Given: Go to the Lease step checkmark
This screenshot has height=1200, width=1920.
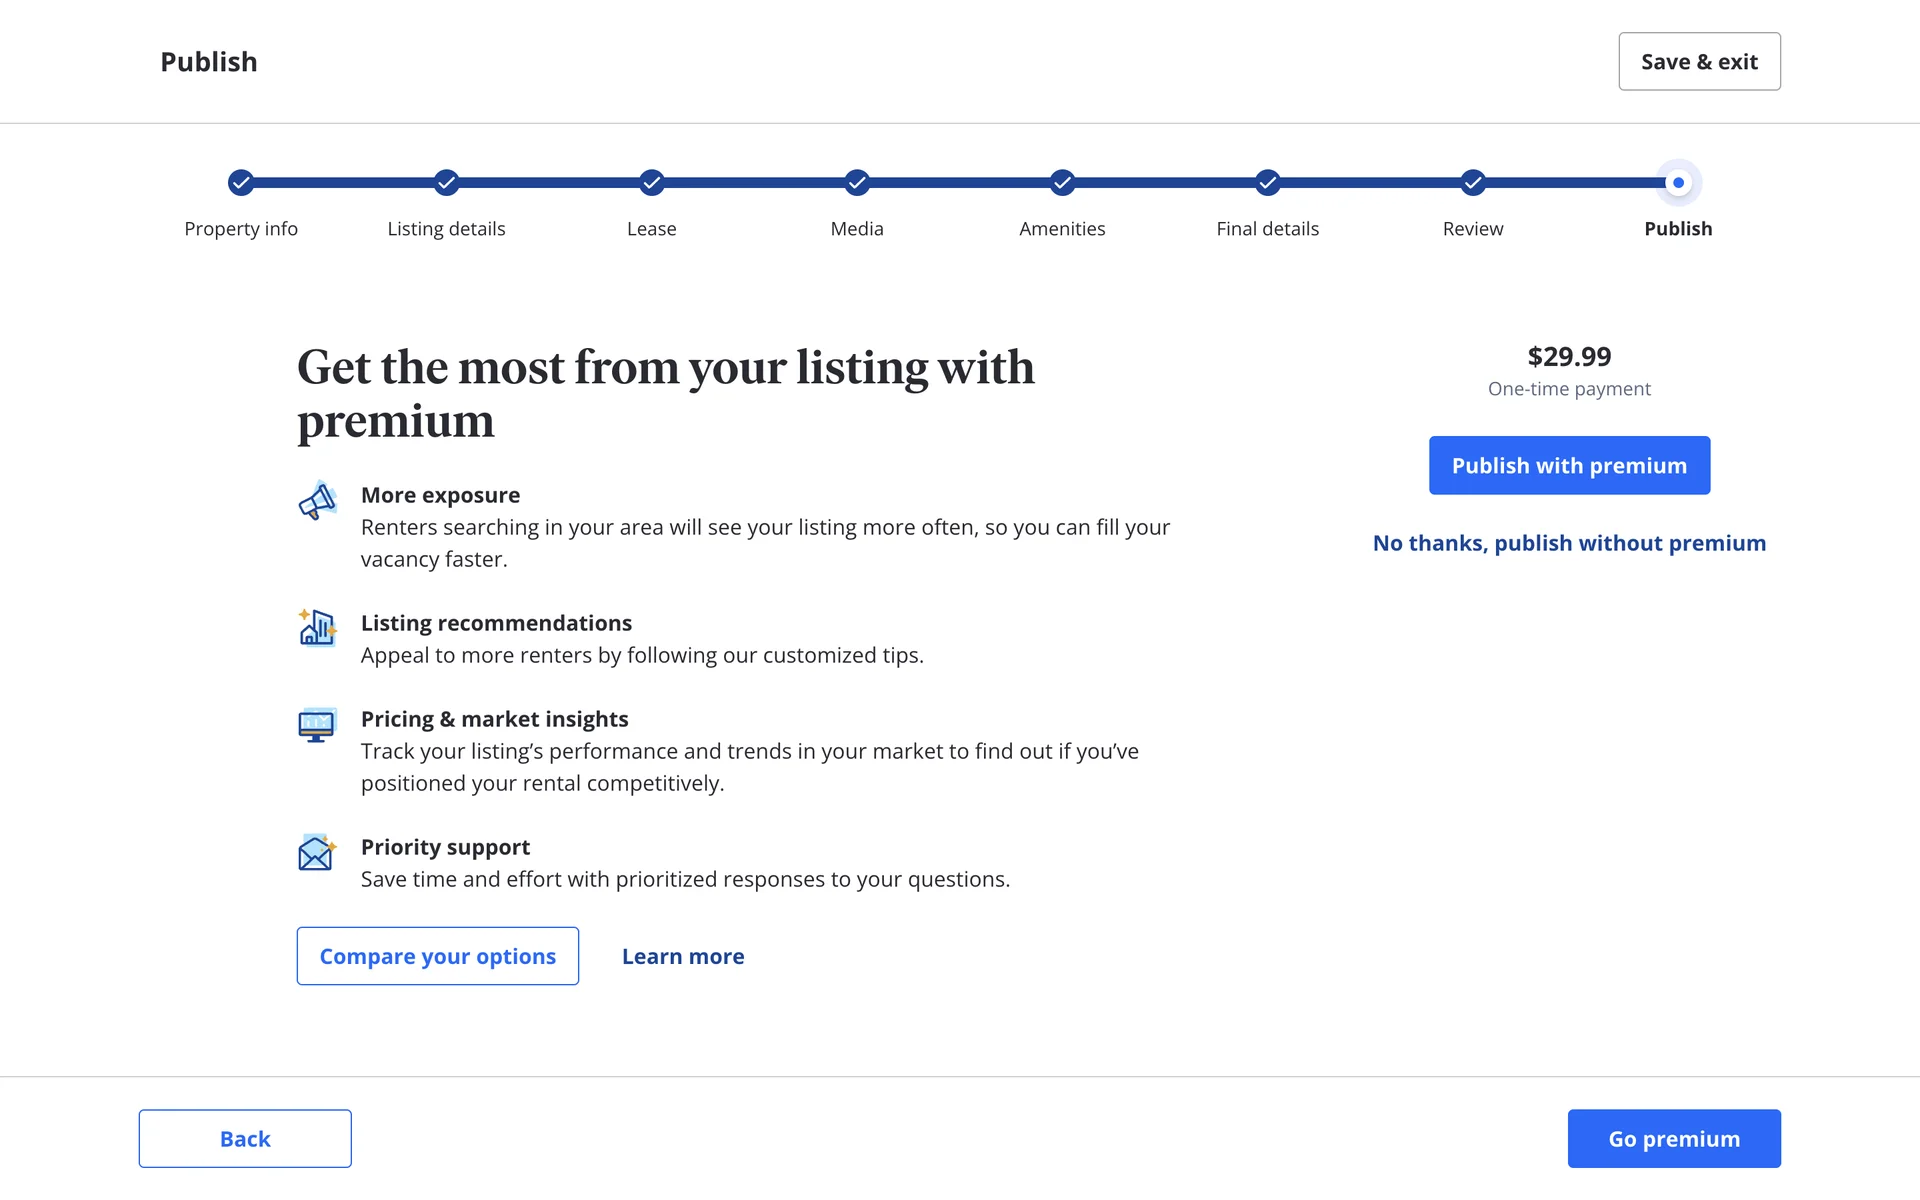Looking at the screenshot, I should [652, 183].
